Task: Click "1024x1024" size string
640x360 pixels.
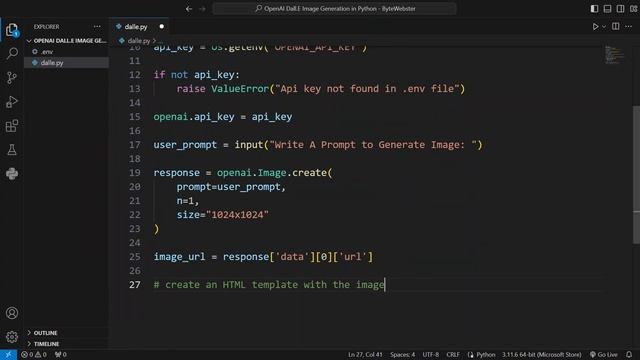Action: [237, 215]
